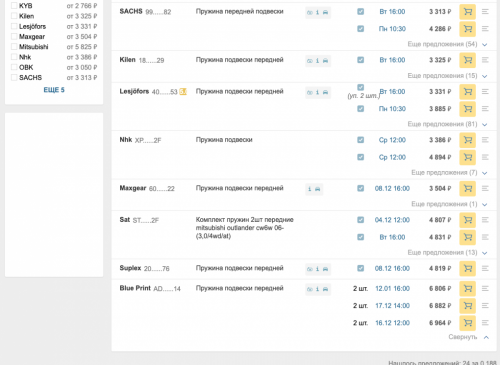
Task: Tick the Mitsubishi brand filter checkbox
Action: [x=14, y=47]
